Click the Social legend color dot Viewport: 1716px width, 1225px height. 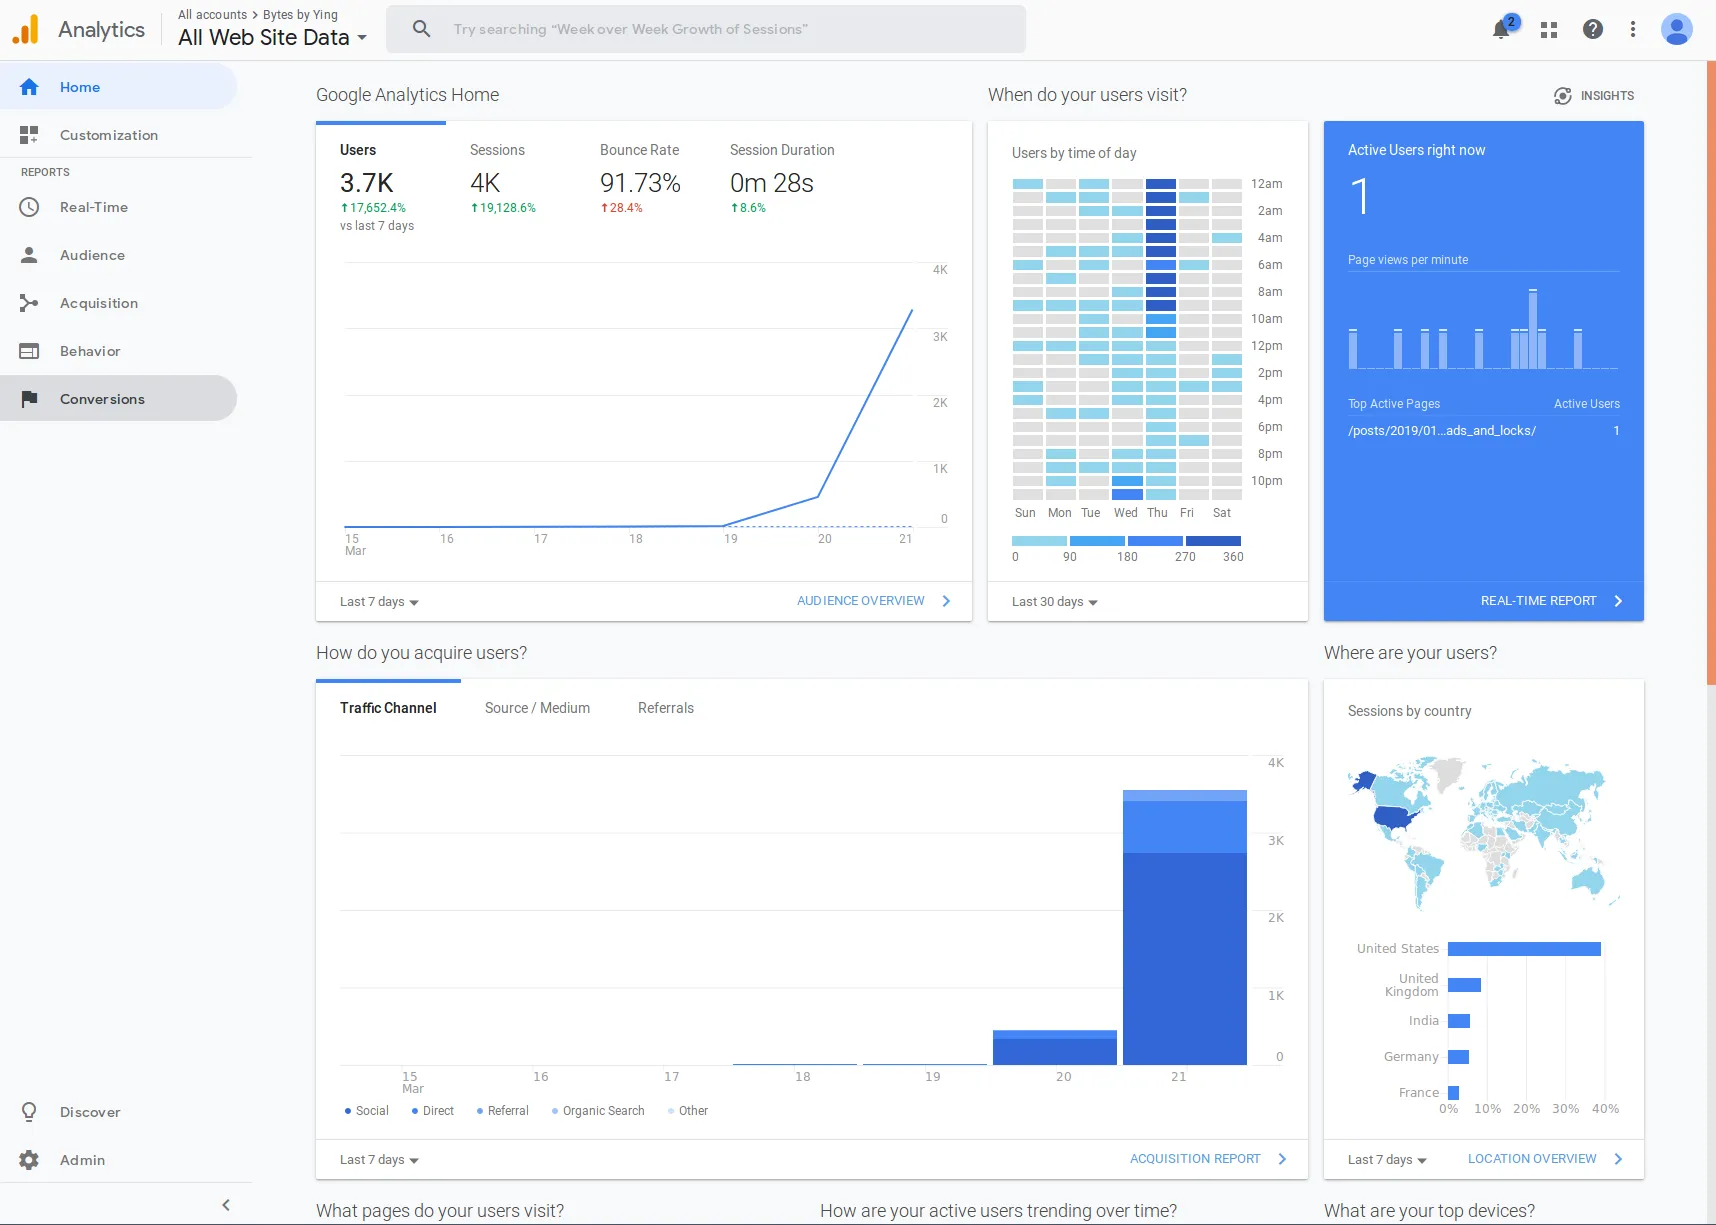pyautogui.click(x=348, y=1111)
